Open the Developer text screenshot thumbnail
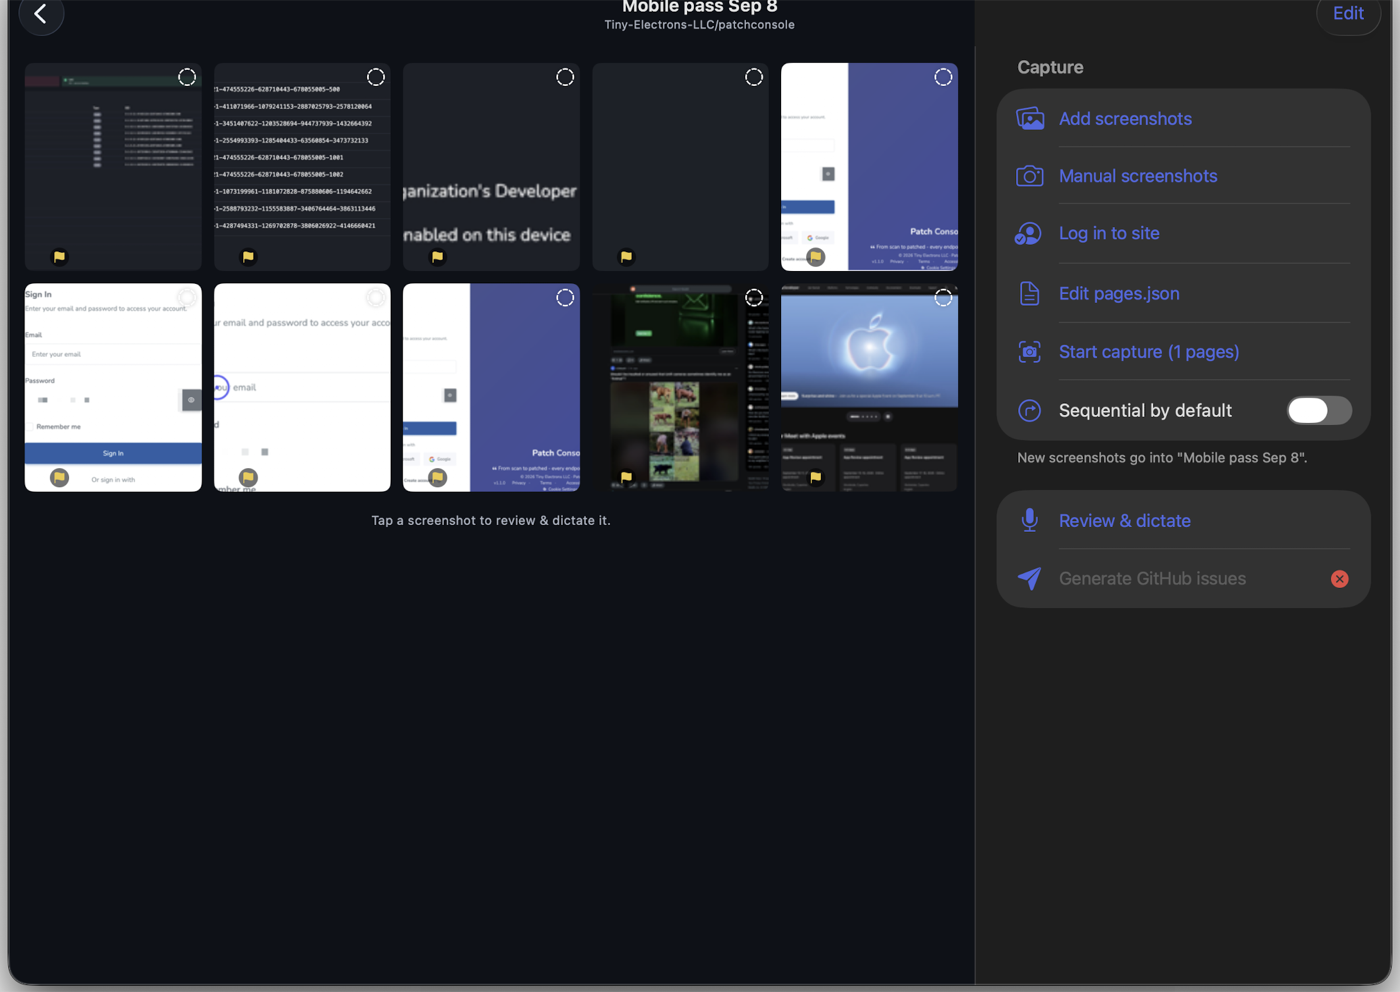This screenshot has height=992, width=1400. click(x=491, y=167)
